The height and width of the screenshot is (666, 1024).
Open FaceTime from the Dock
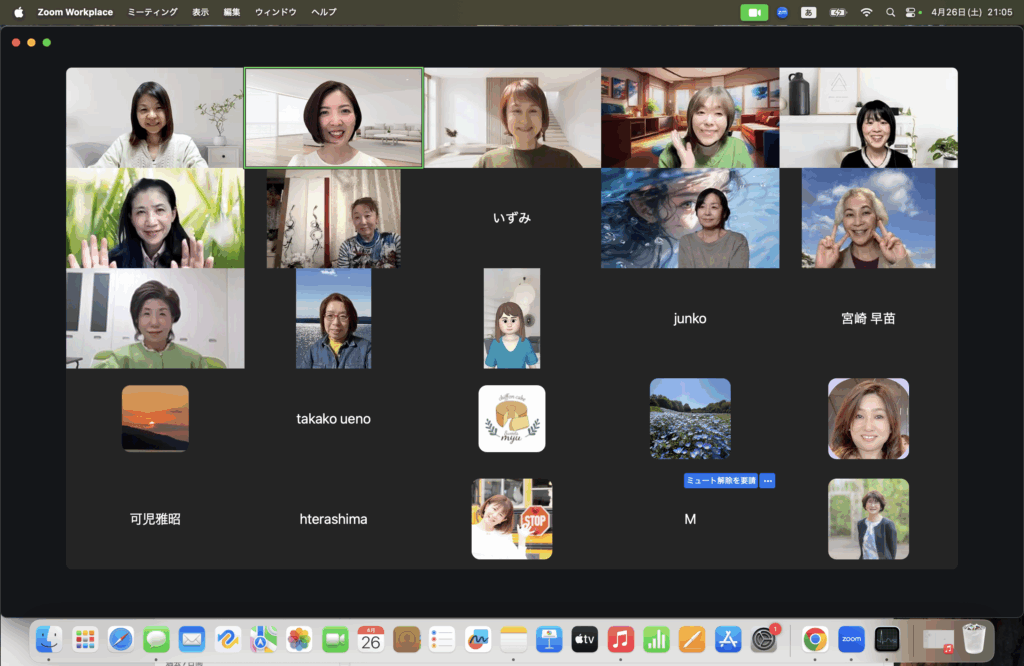coord(335,639)
